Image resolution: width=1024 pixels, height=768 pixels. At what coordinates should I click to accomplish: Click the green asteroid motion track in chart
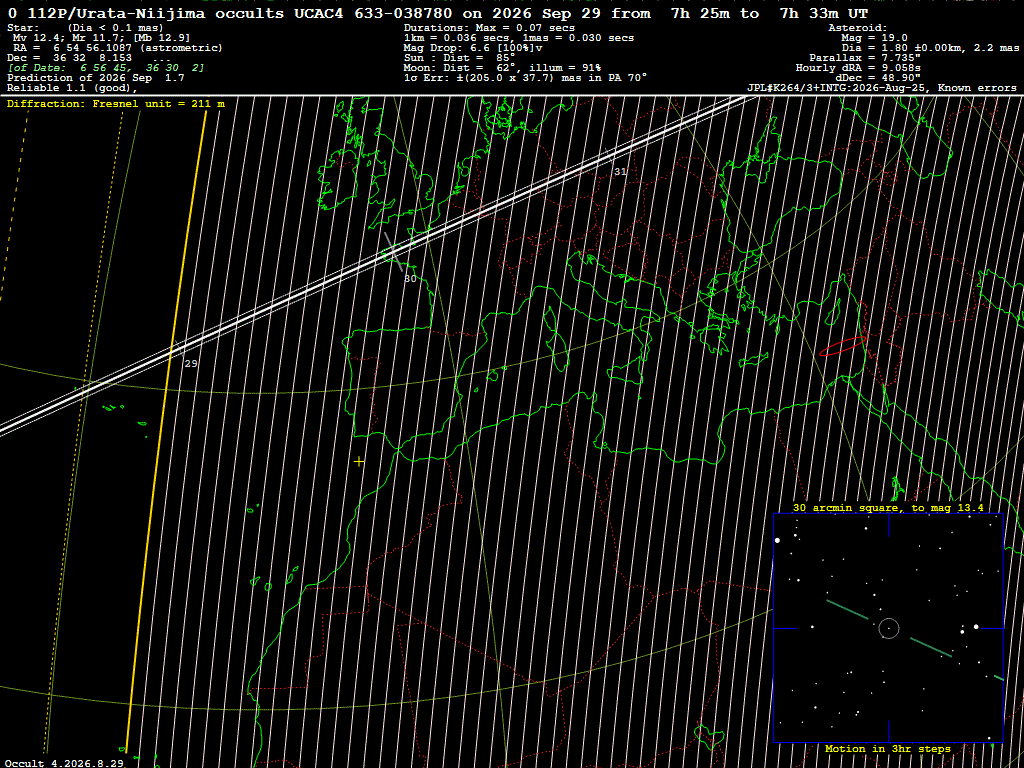tap(847, 610)
